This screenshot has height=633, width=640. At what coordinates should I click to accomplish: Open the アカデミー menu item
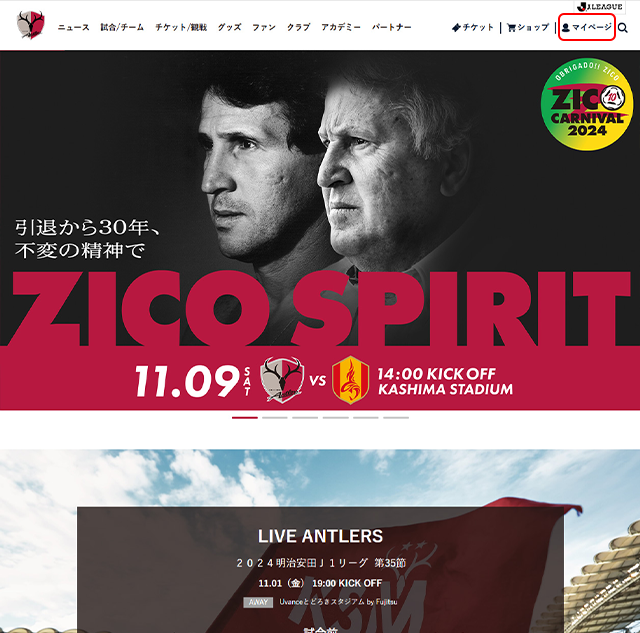[x=341, y=27]
